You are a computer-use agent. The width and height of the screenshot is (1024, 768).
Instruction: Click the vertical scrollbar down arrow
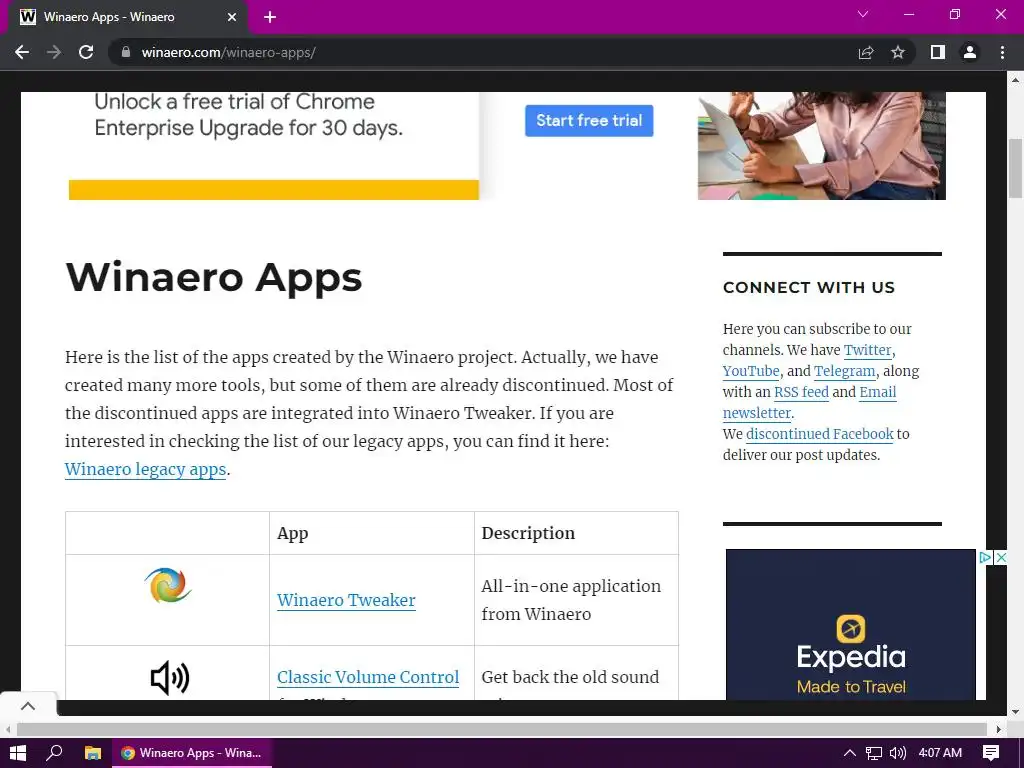coord(1015,712)
